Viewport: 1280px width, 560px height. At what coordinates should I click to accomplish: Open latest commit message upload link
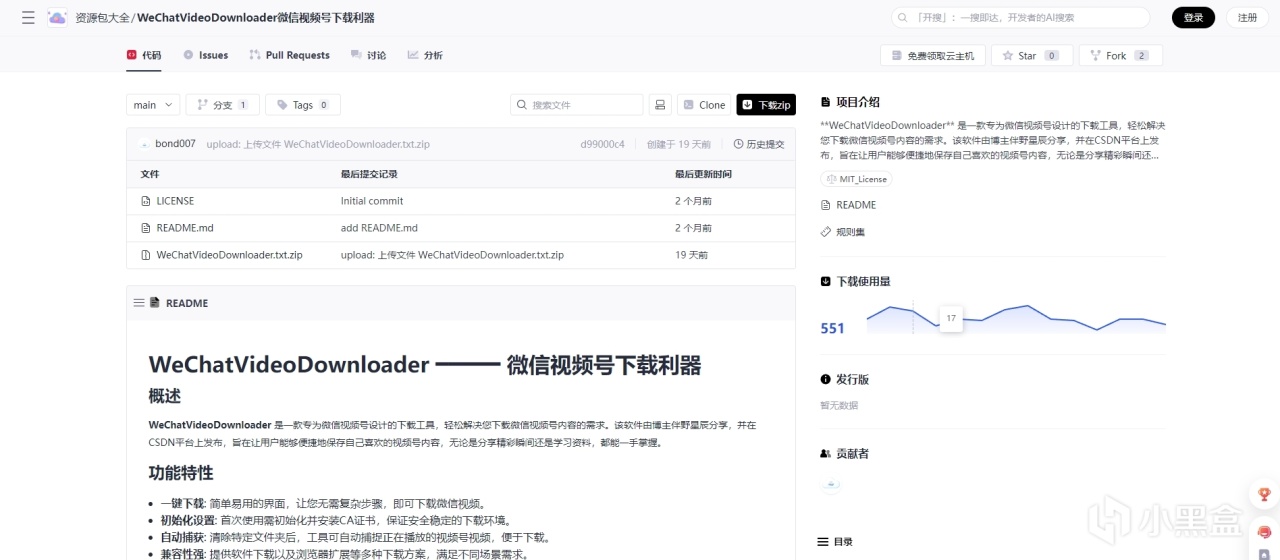[x=318, y=144]
